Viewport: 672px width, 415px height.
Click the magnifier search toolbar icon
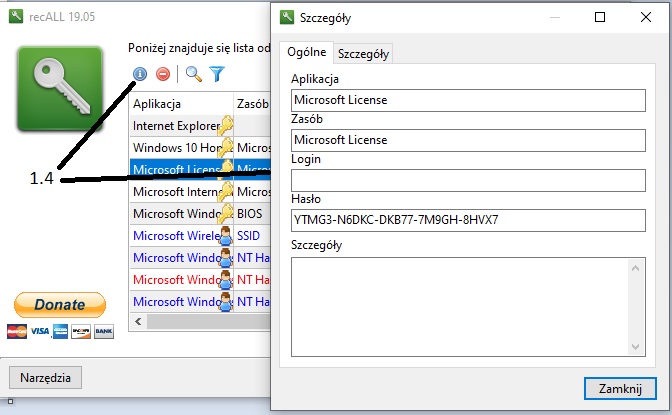pyautogui.click(x=194, y=74)
